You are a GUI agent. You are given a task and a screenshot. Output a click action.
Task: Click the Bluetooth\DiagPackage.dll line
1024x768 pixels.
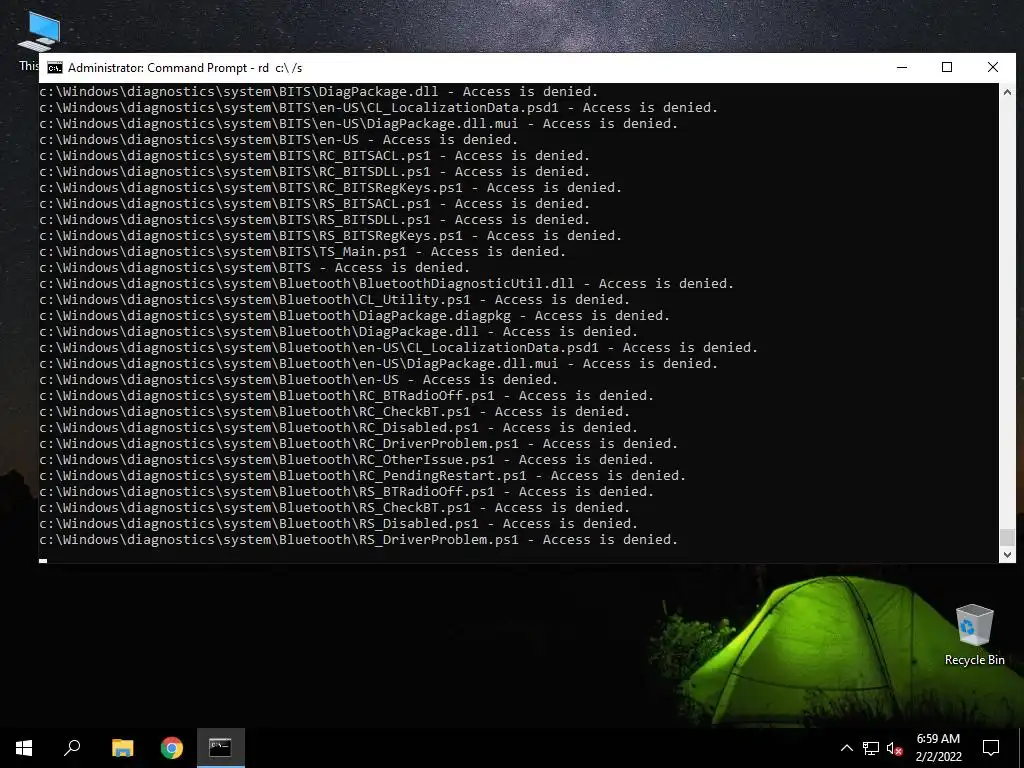coord(338,332)
